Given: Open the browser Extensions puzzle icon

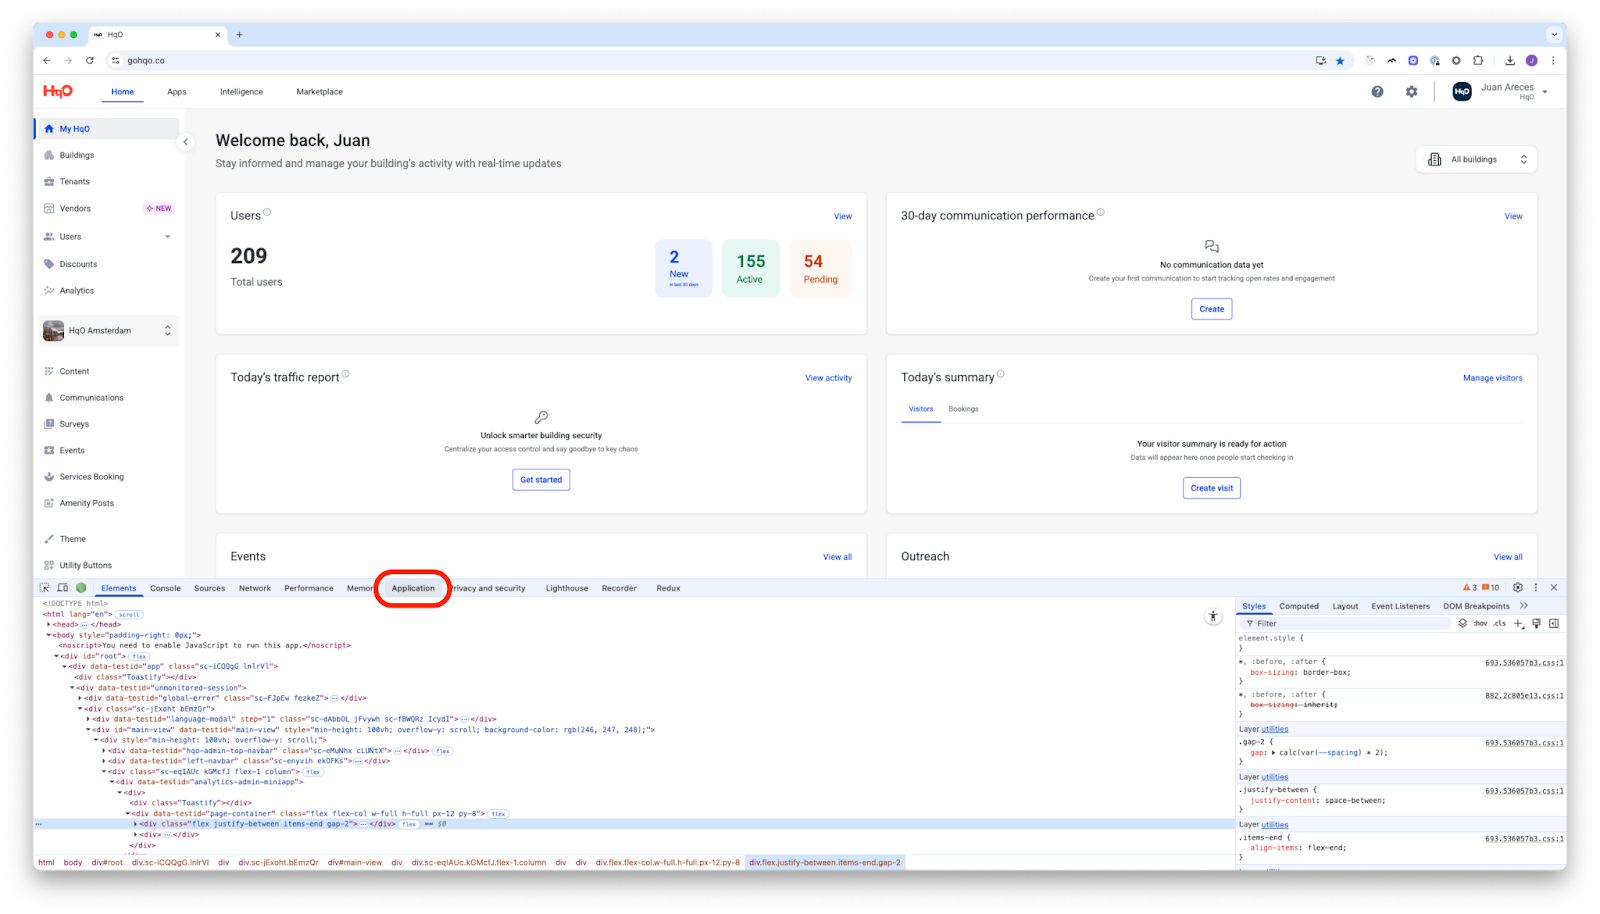Looking at the screenshot, I should point(1478,61).
